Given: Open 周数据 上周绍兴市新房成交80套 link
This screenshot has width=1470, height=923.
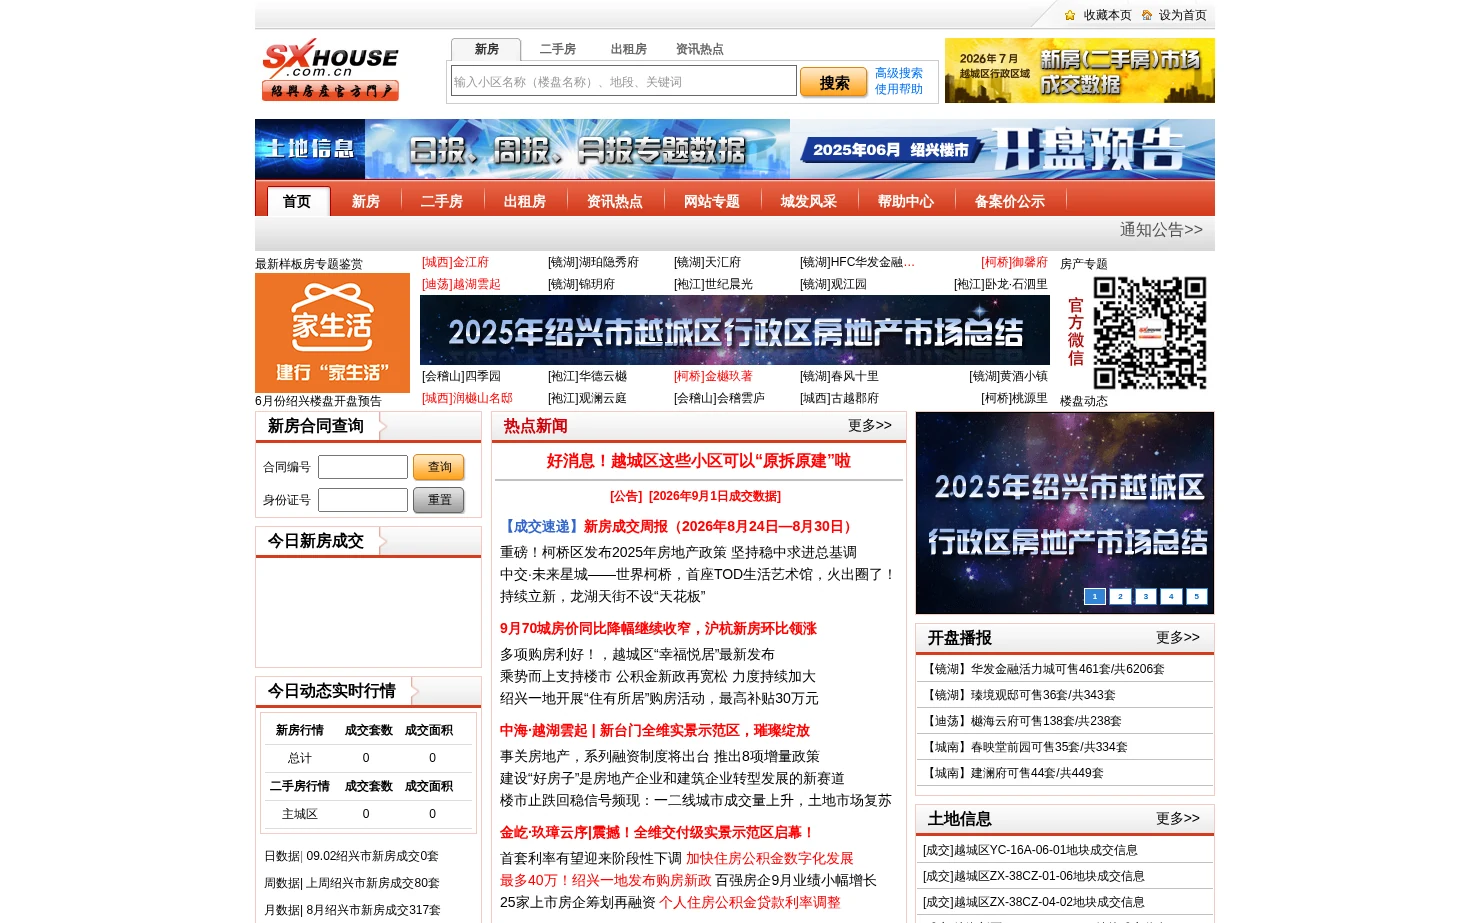Looking at the screenshot, I should (352, 883).
